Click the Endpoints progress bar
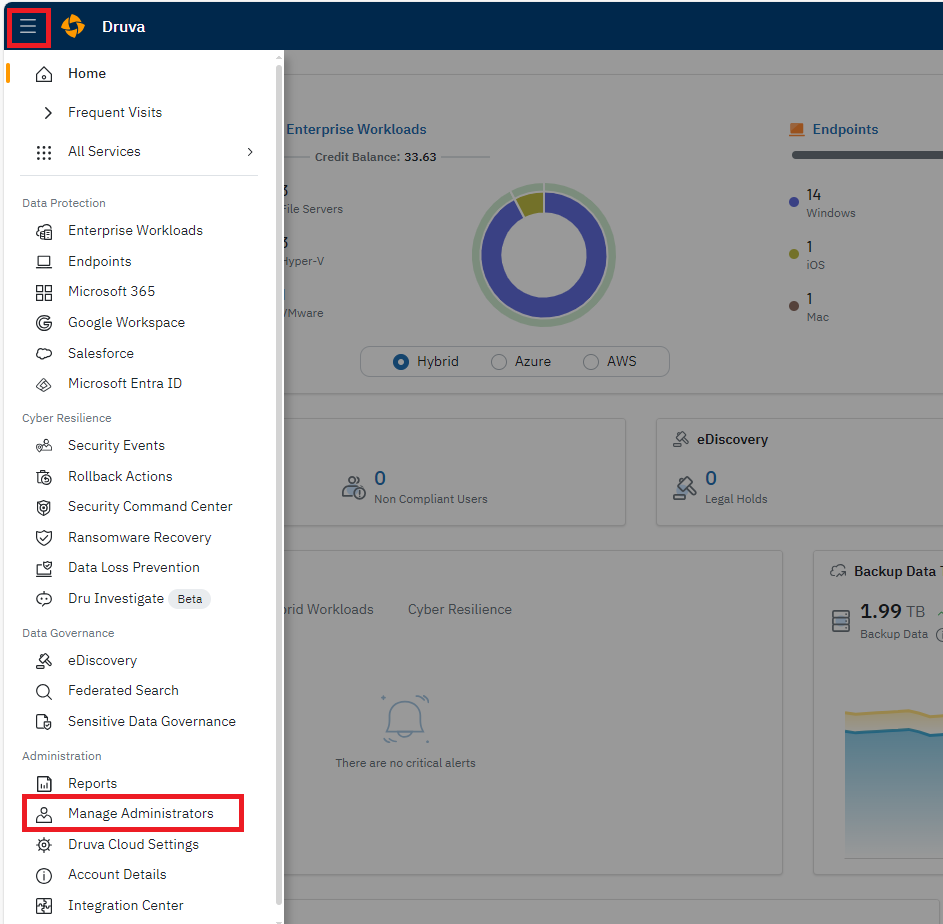Viewport: 943px width, 924px height. point(867,155)
